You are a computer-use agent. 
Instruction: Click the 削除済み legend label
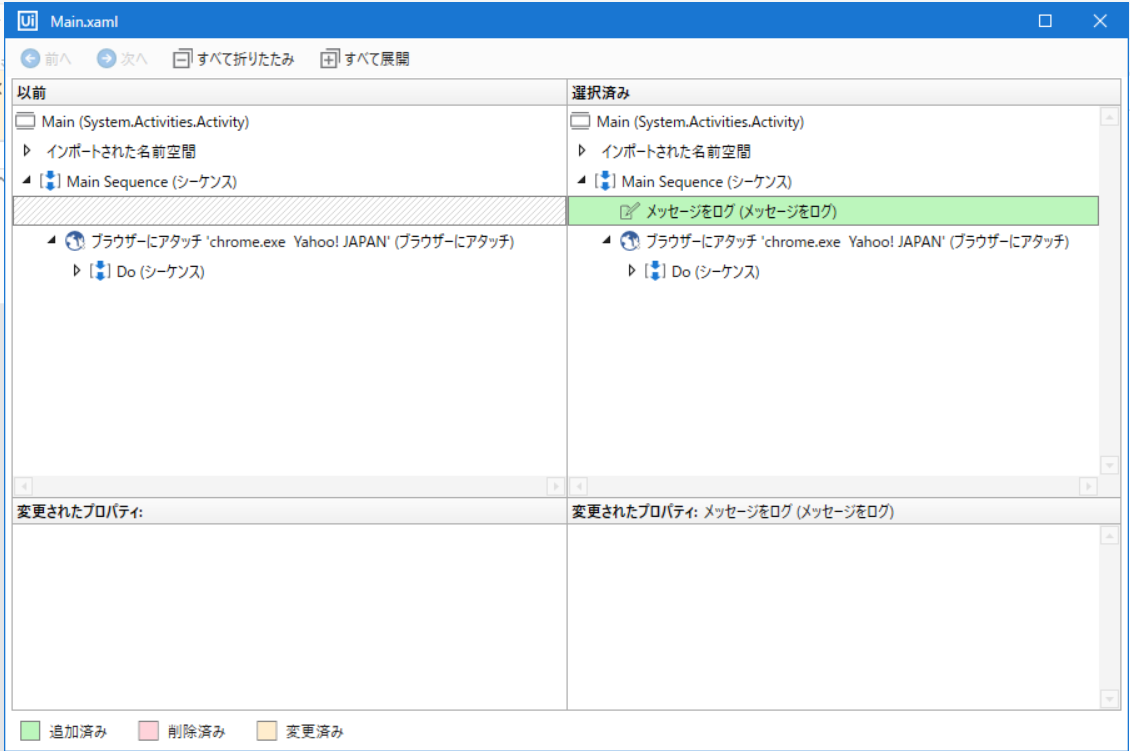tap(196, 732)
